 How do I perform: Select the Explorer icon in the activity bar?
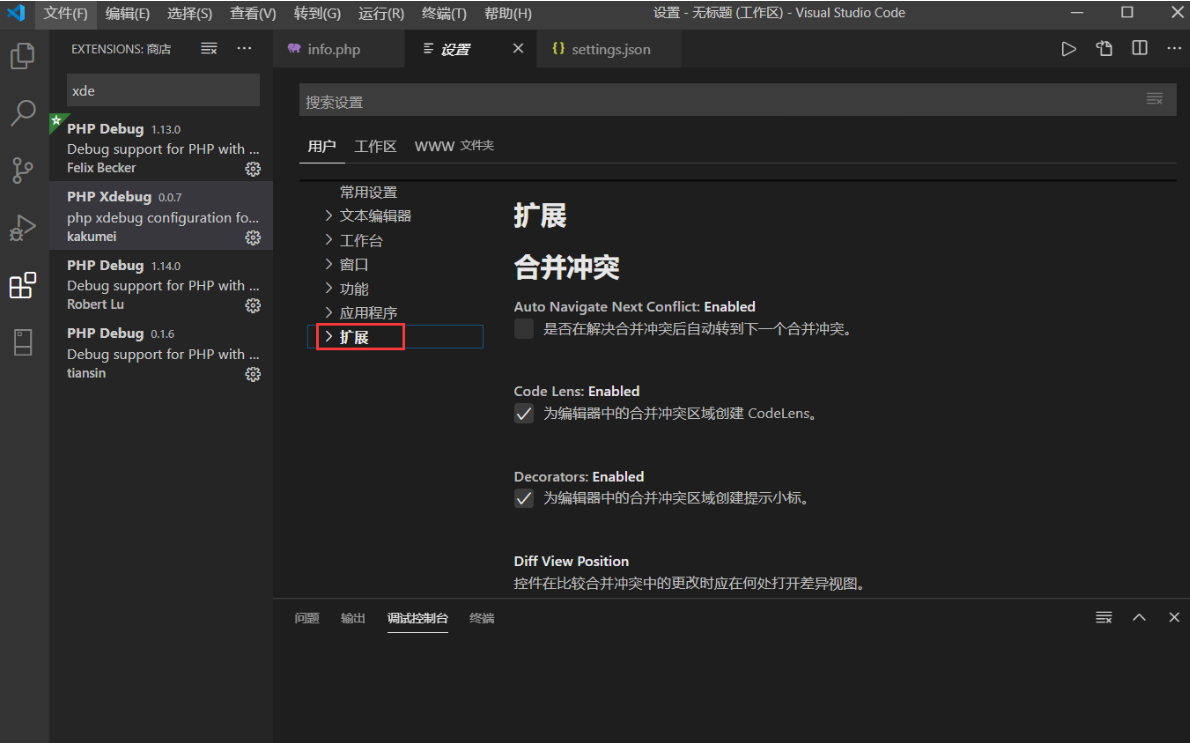pos(22,57)
